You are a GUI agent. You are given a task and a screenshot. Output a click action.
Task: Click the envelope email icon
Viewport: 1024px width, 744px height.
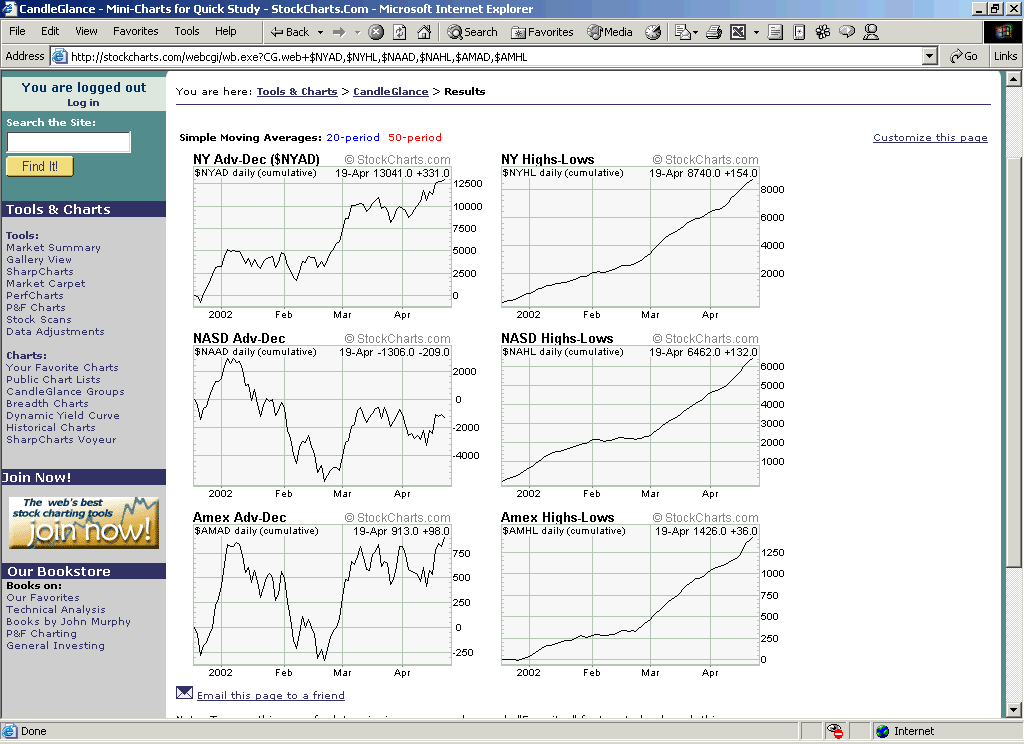(x=184, y=693)
